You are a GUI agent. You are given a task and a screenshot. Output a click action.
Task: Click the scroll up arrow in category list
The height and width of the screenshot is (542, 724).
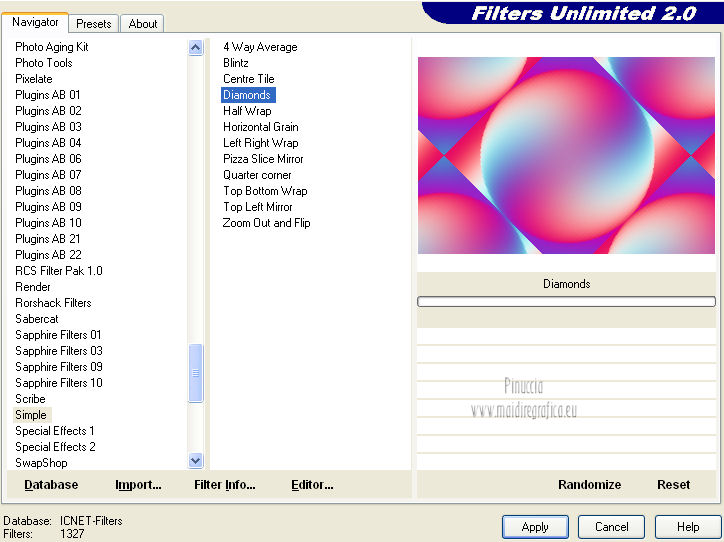click(x=195, y=48)
